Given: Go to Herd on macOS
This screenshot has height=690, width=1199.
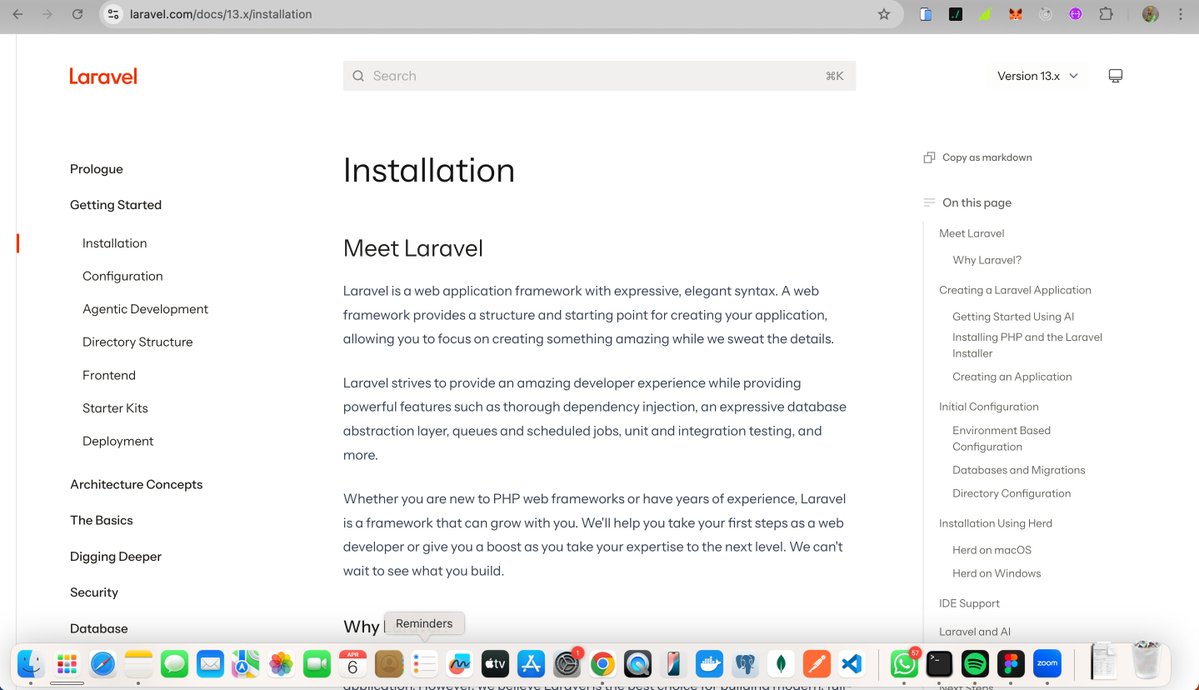Looking at the screenshot, I should [x=992, y=550].
